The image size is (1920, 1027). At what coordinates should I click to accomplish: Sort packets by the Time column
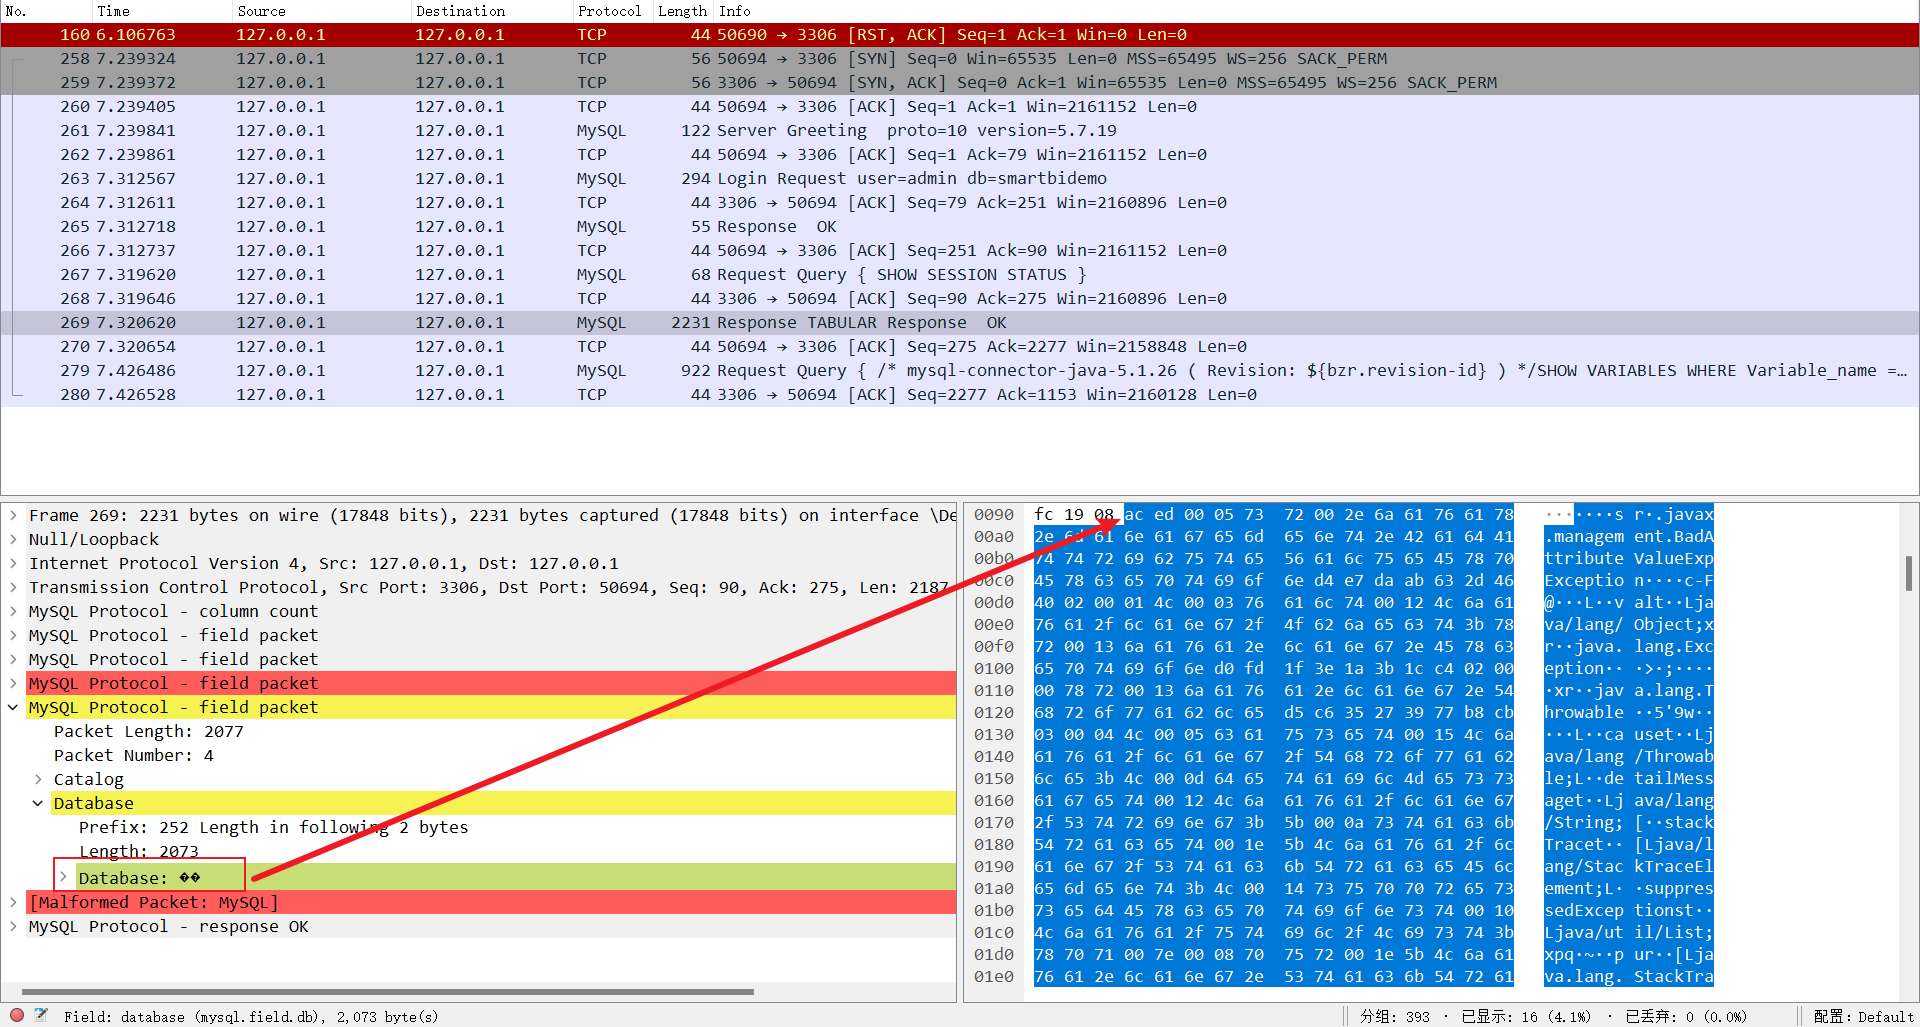tap(113, 11)
